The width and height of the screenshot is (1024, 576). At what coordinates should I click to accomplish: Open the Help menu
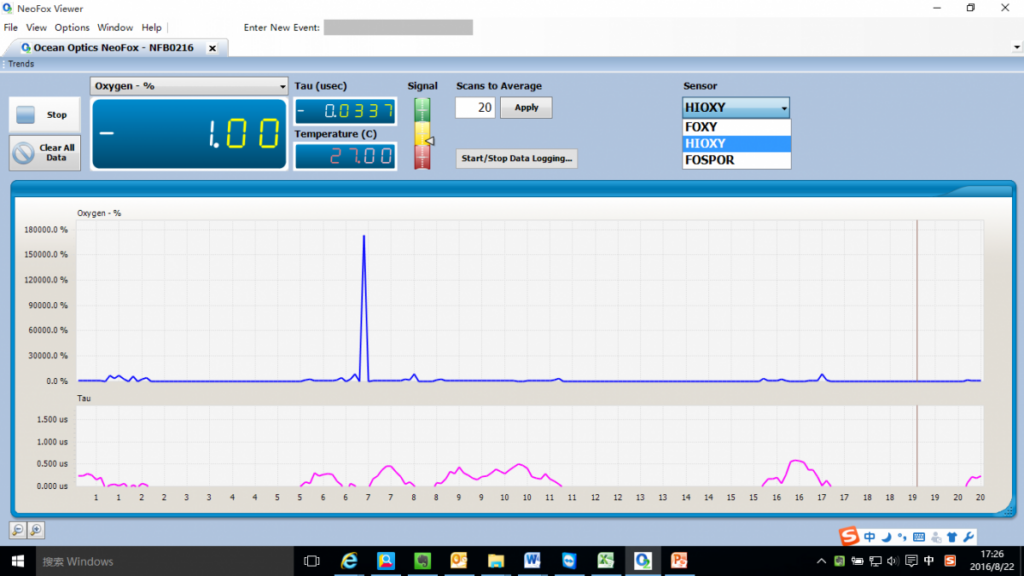[152, 27]
